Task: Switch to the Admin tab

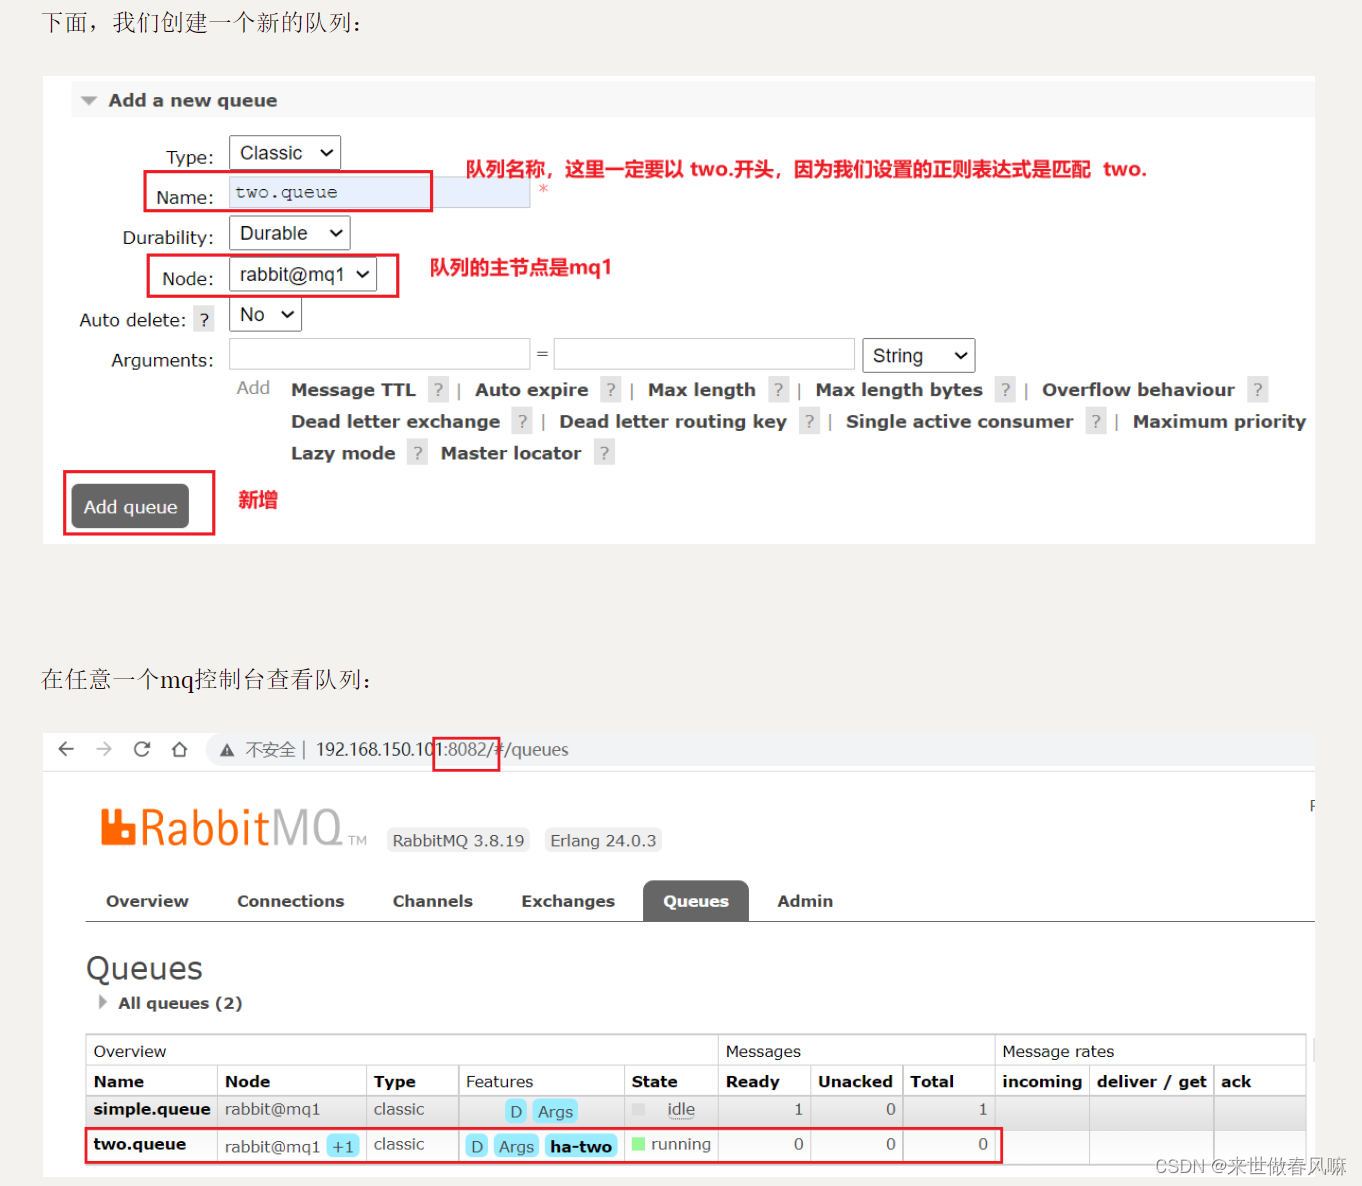Action: [x=805, y=901]
